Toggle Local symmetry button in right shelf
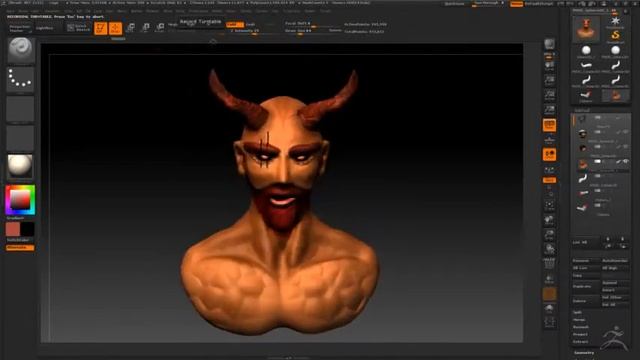The image size is (640, 360). pos(549,155)
